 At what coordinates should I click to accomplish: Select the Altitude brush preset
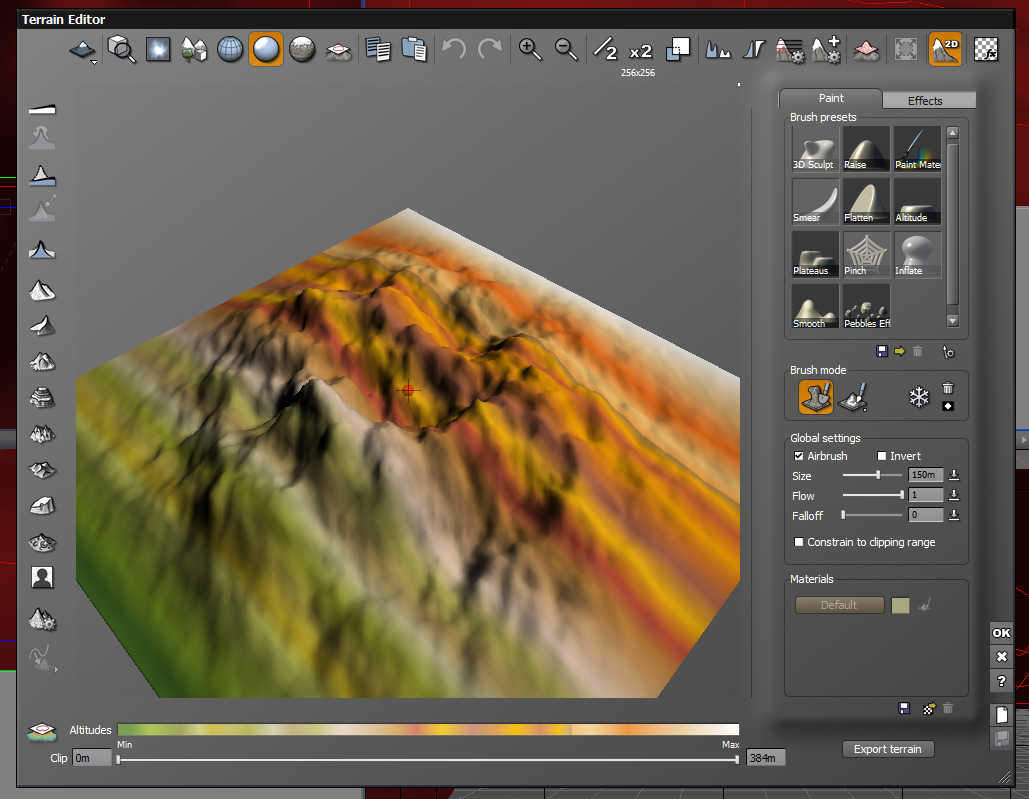click(917, 202)
